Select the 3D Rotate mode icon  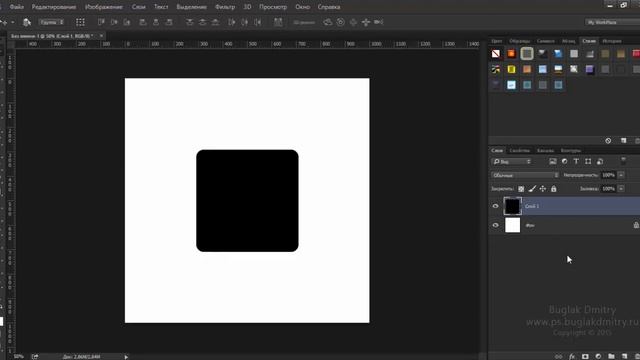[328, 22]
